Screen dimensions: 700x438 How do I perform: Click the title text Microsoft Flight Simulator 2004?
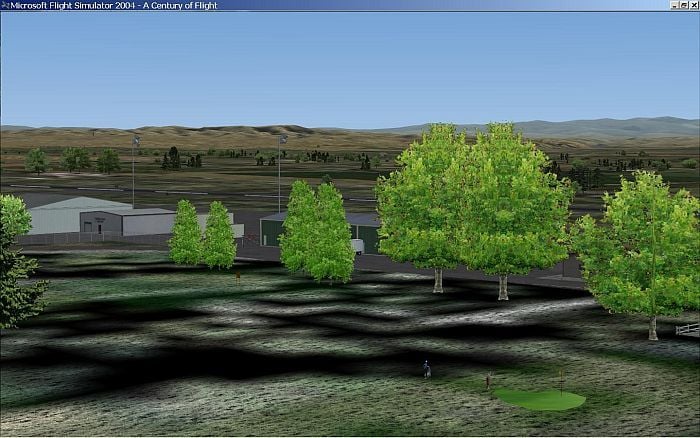point(73,5)
